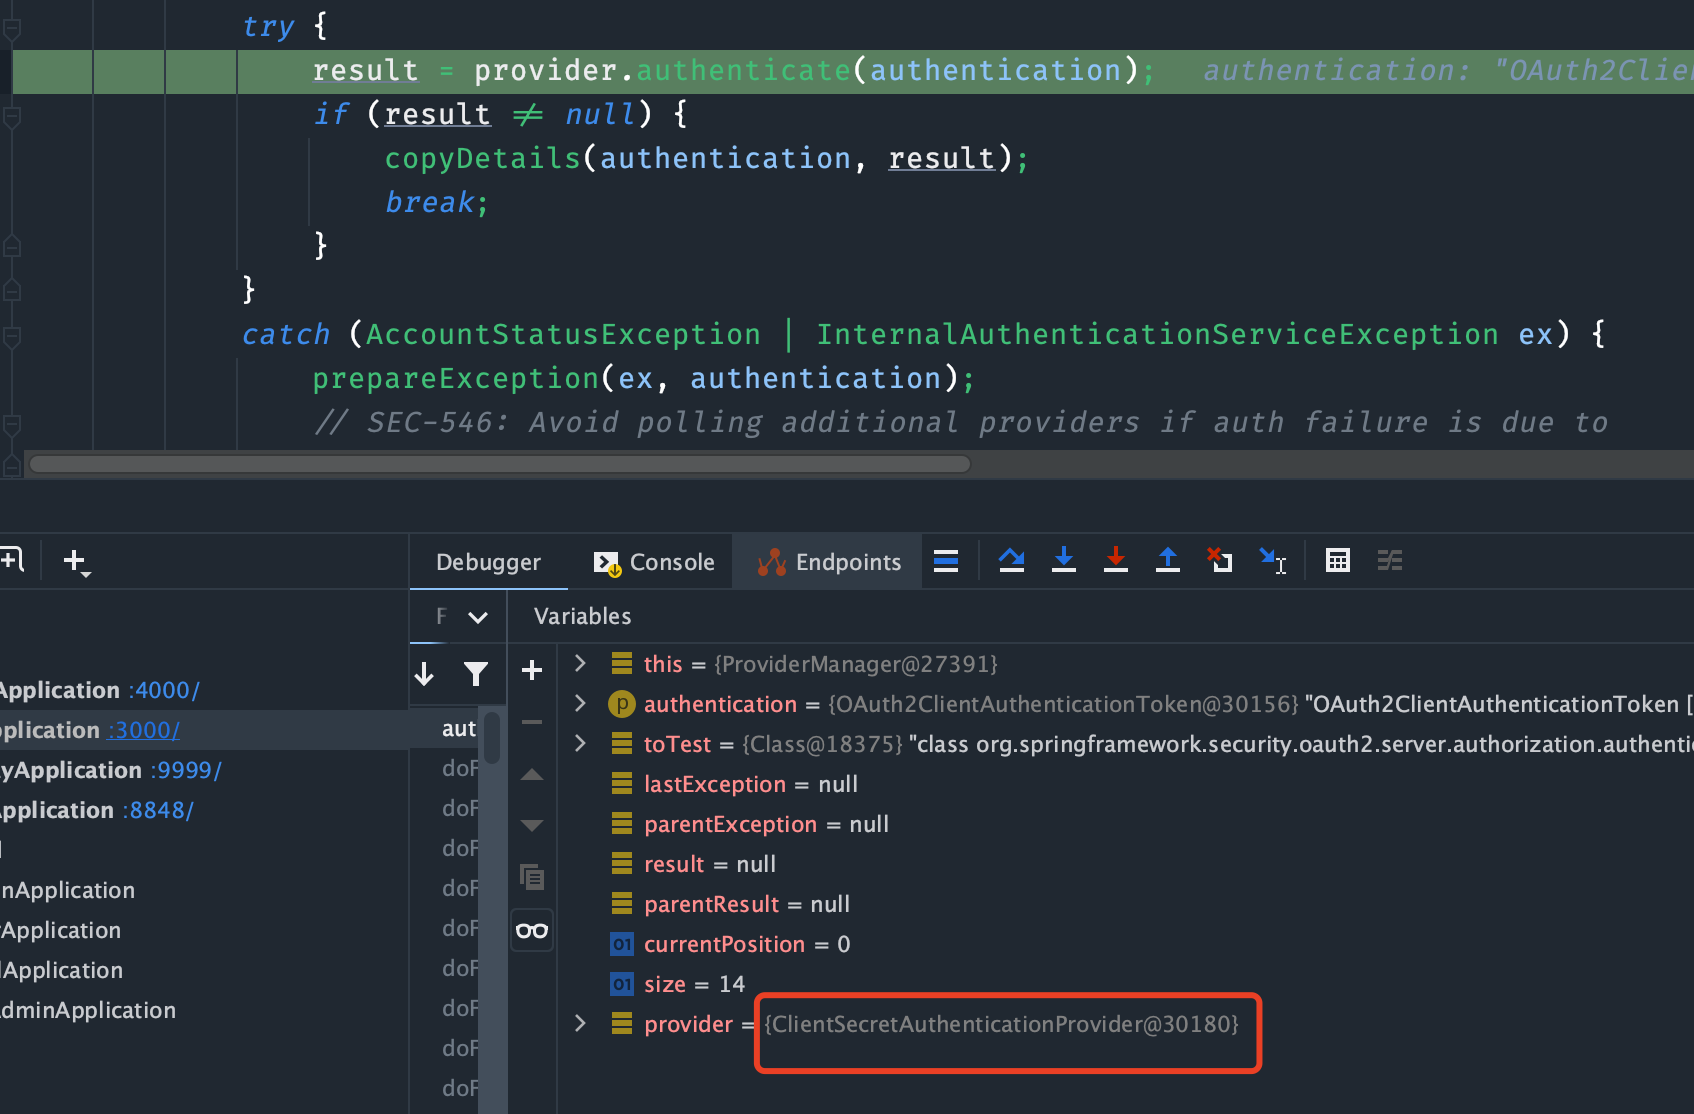Expand the 'this' ProviderManager variable
The image size is (1694, 1114).
[x=580, y=663]
